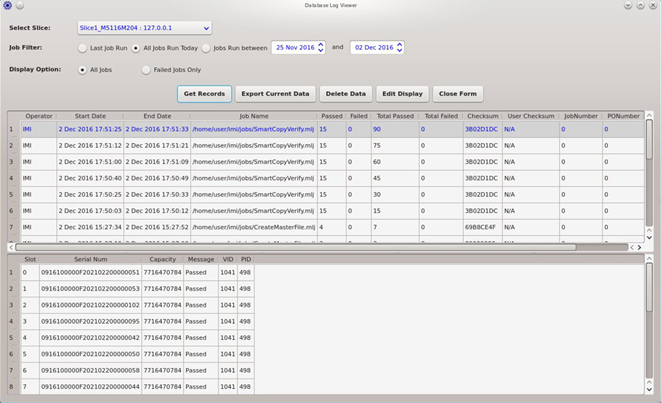
Task: Click the jobs table horizontal scrollbar
Action: click(x=296, y=247)
